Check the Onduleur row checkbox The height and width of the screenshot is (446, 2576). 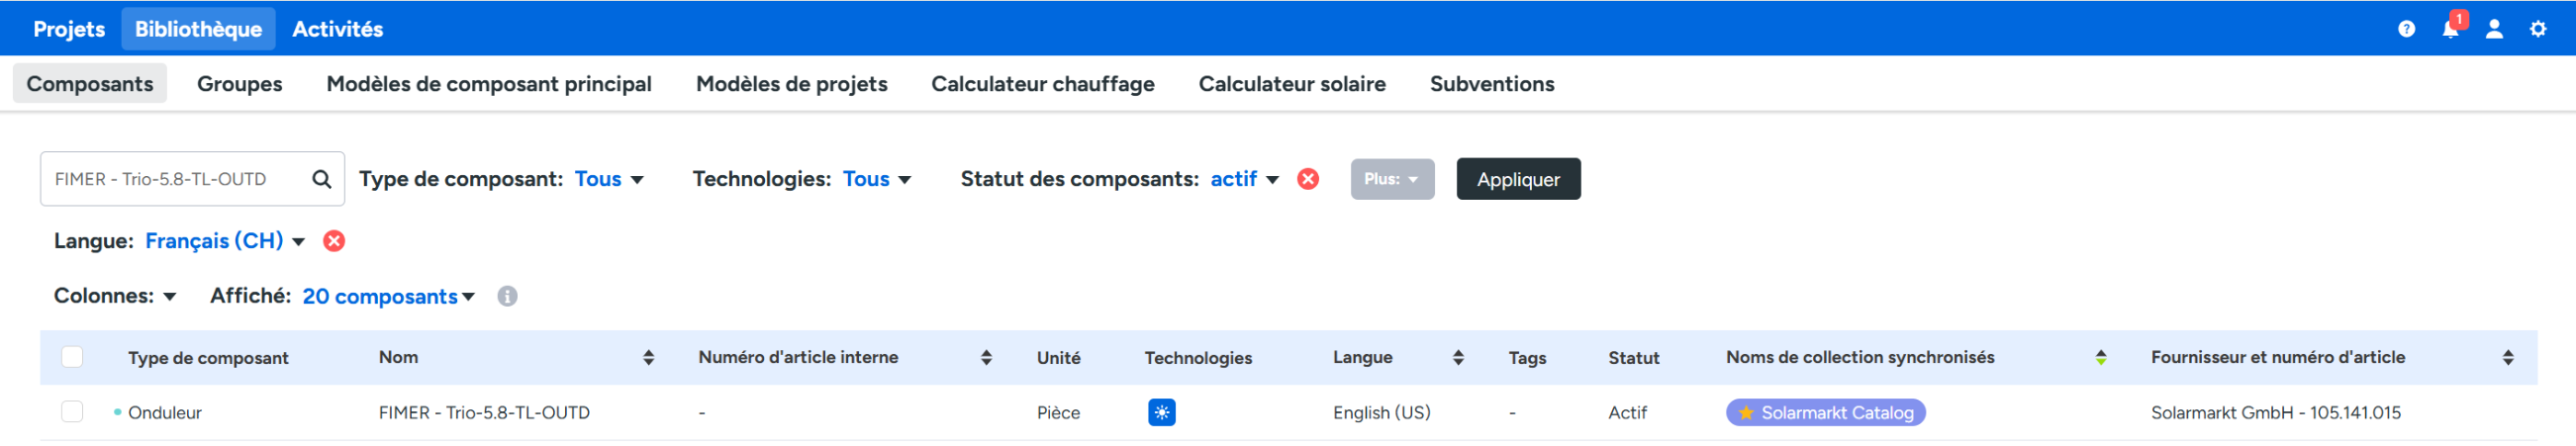coord(72,412)
